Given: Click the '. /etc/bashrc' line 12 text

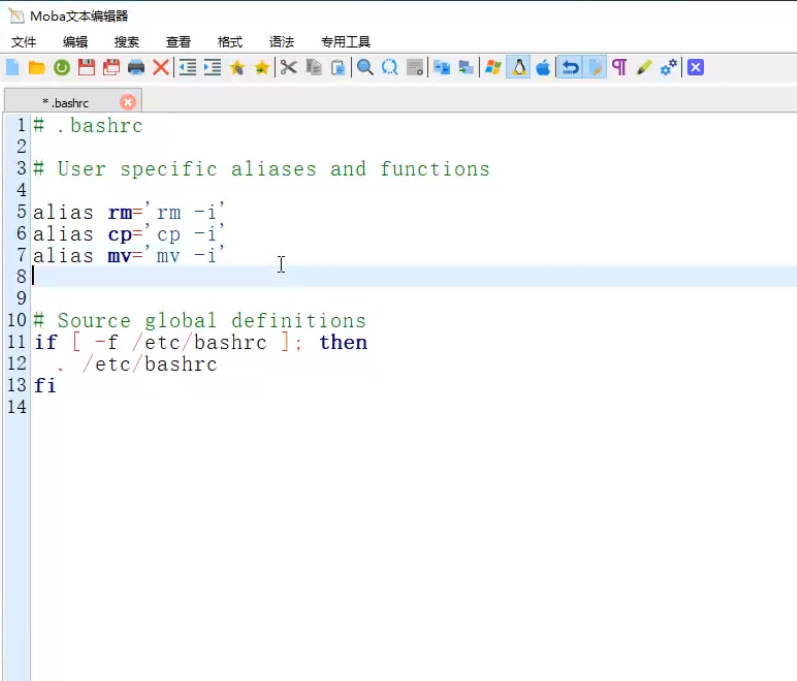Looking at the screenshot, I should click(137, 364).
